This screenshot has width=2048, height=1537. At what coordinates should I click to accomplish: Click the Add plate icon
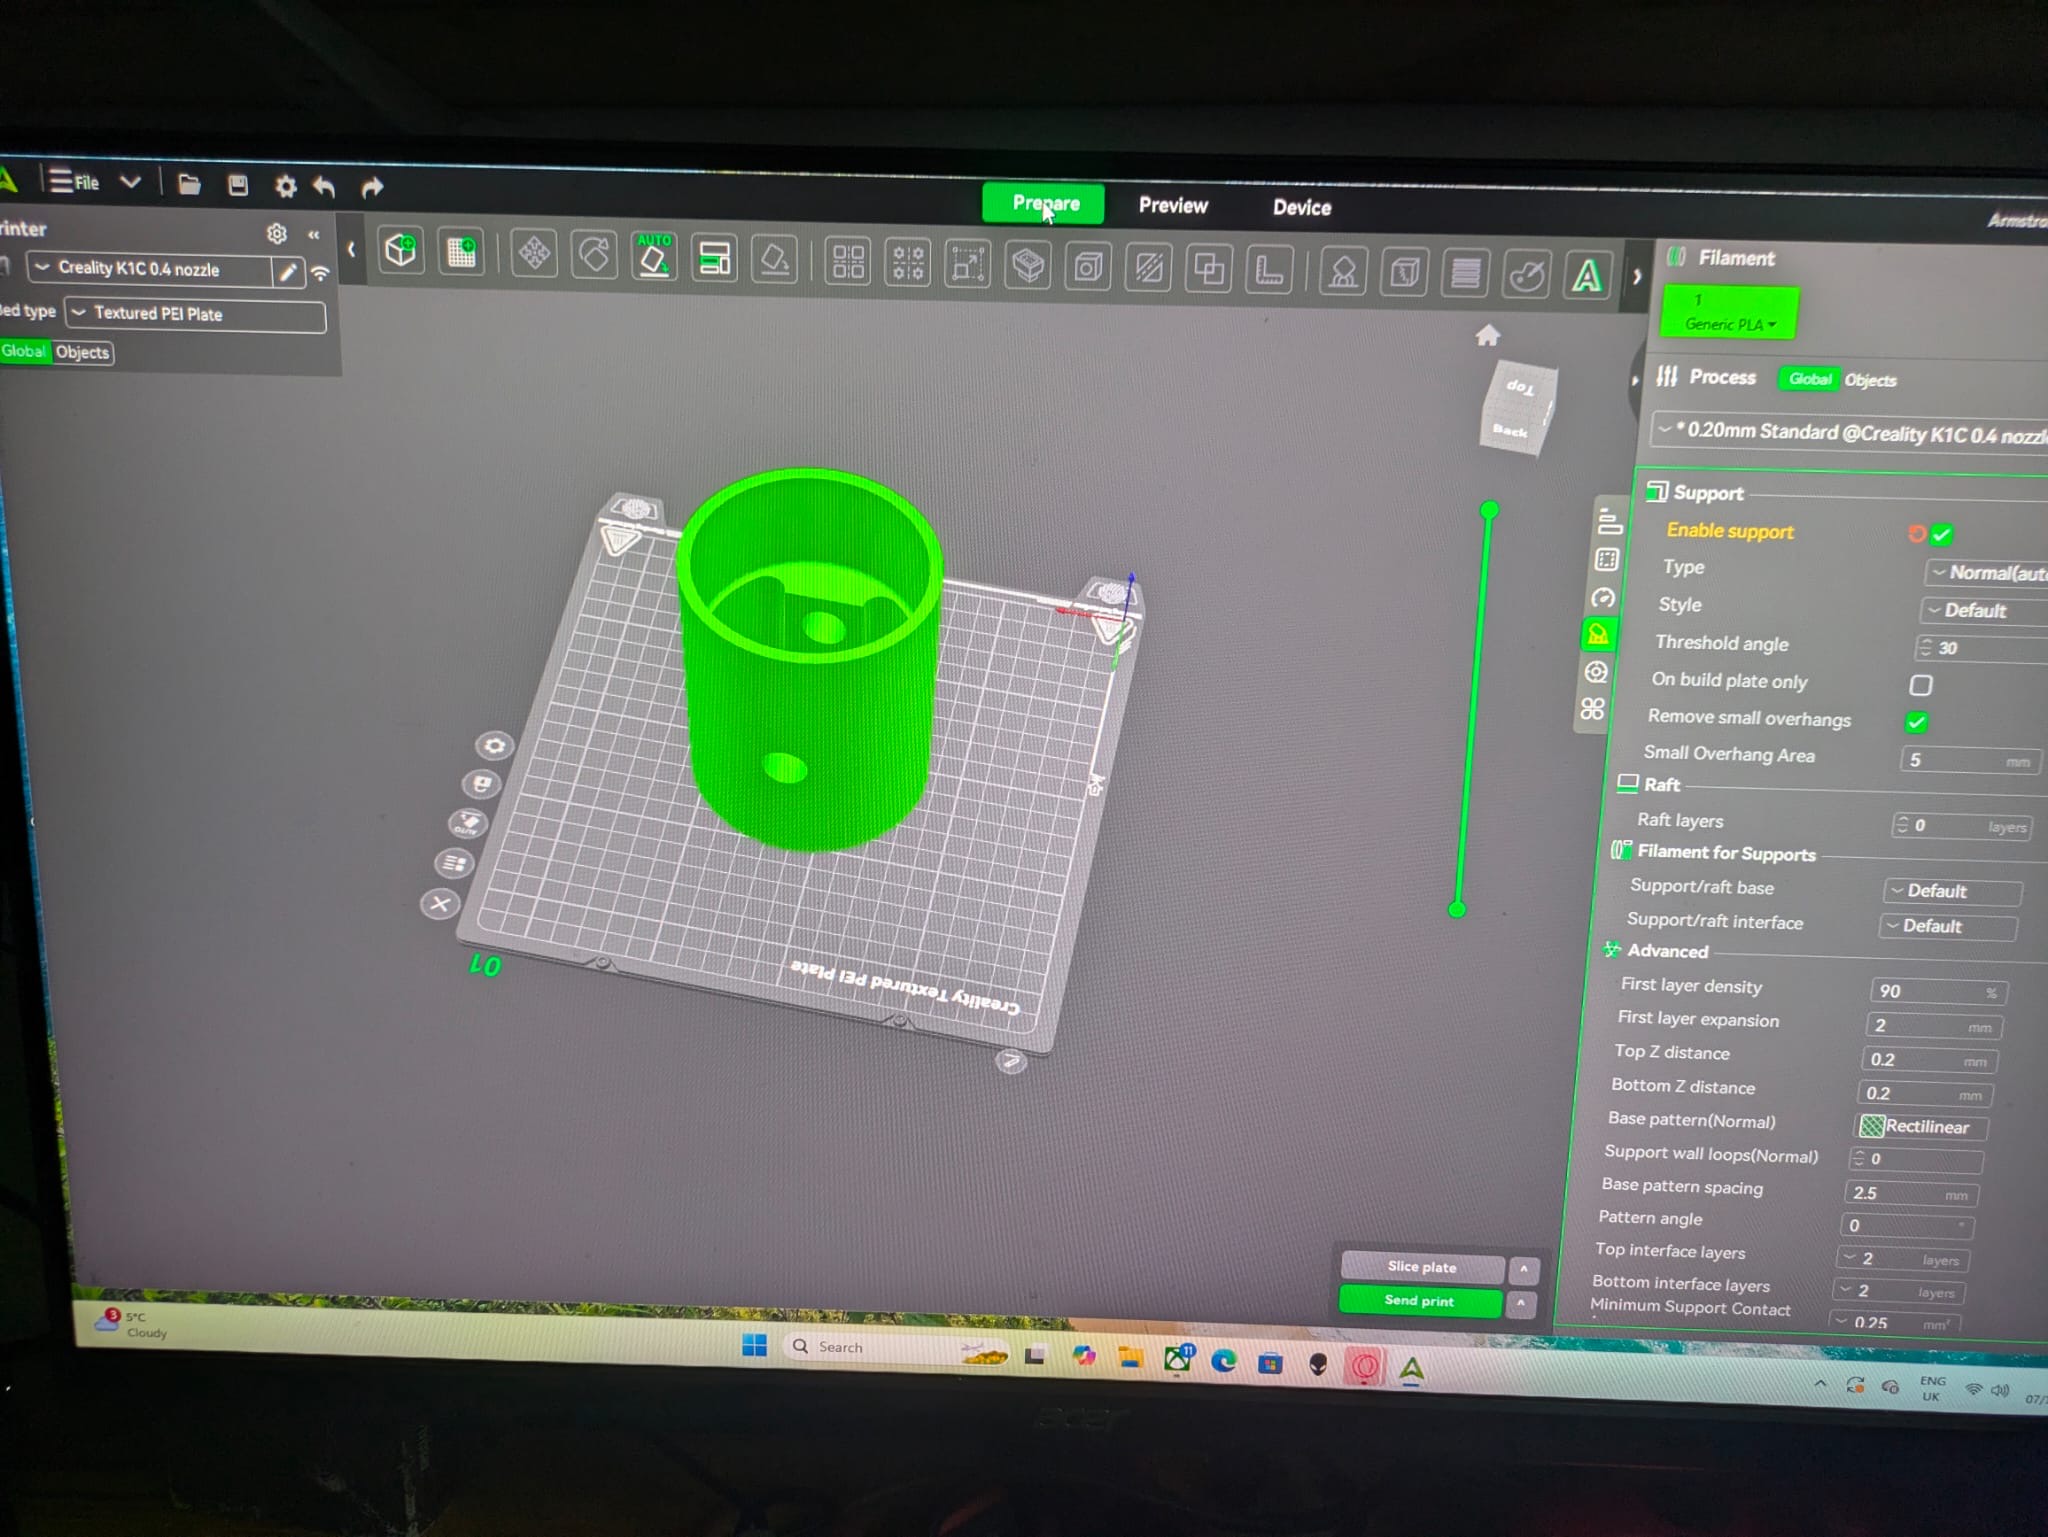461,252
